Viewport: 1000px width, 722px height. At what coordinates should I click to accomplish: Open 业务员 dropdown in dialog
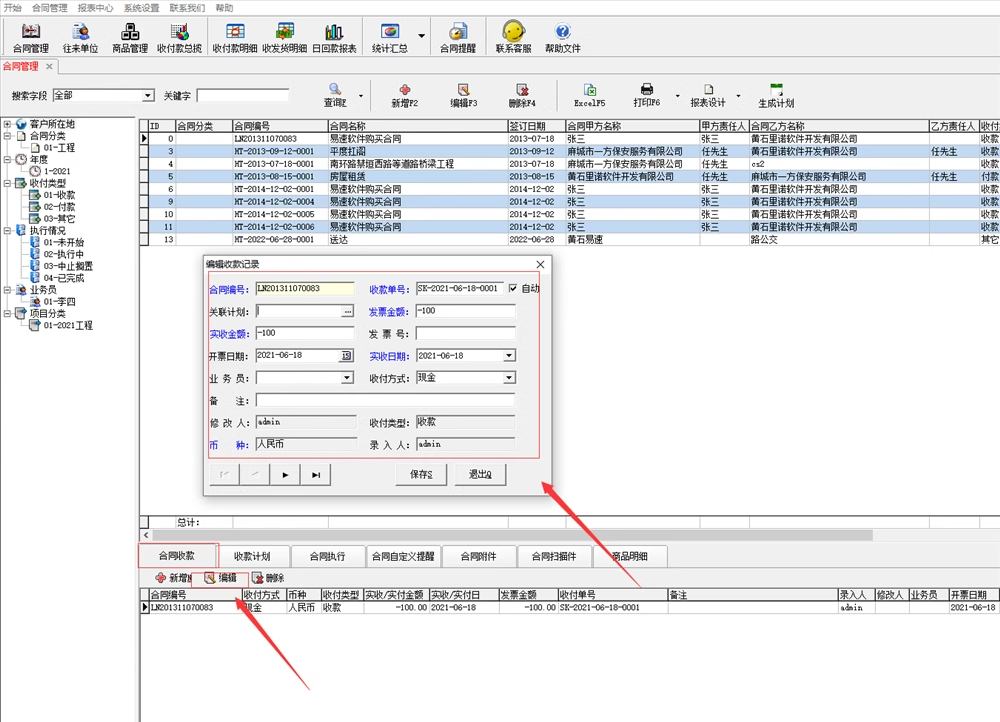347,378
